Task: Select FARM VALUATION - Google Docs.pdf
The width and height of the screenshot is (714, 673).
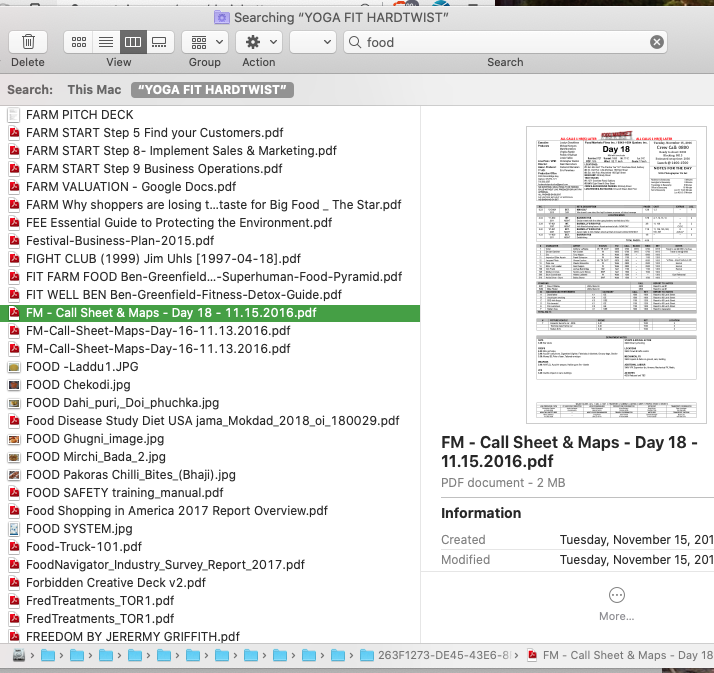Action: pyautogui.click(x=131, y=187)
